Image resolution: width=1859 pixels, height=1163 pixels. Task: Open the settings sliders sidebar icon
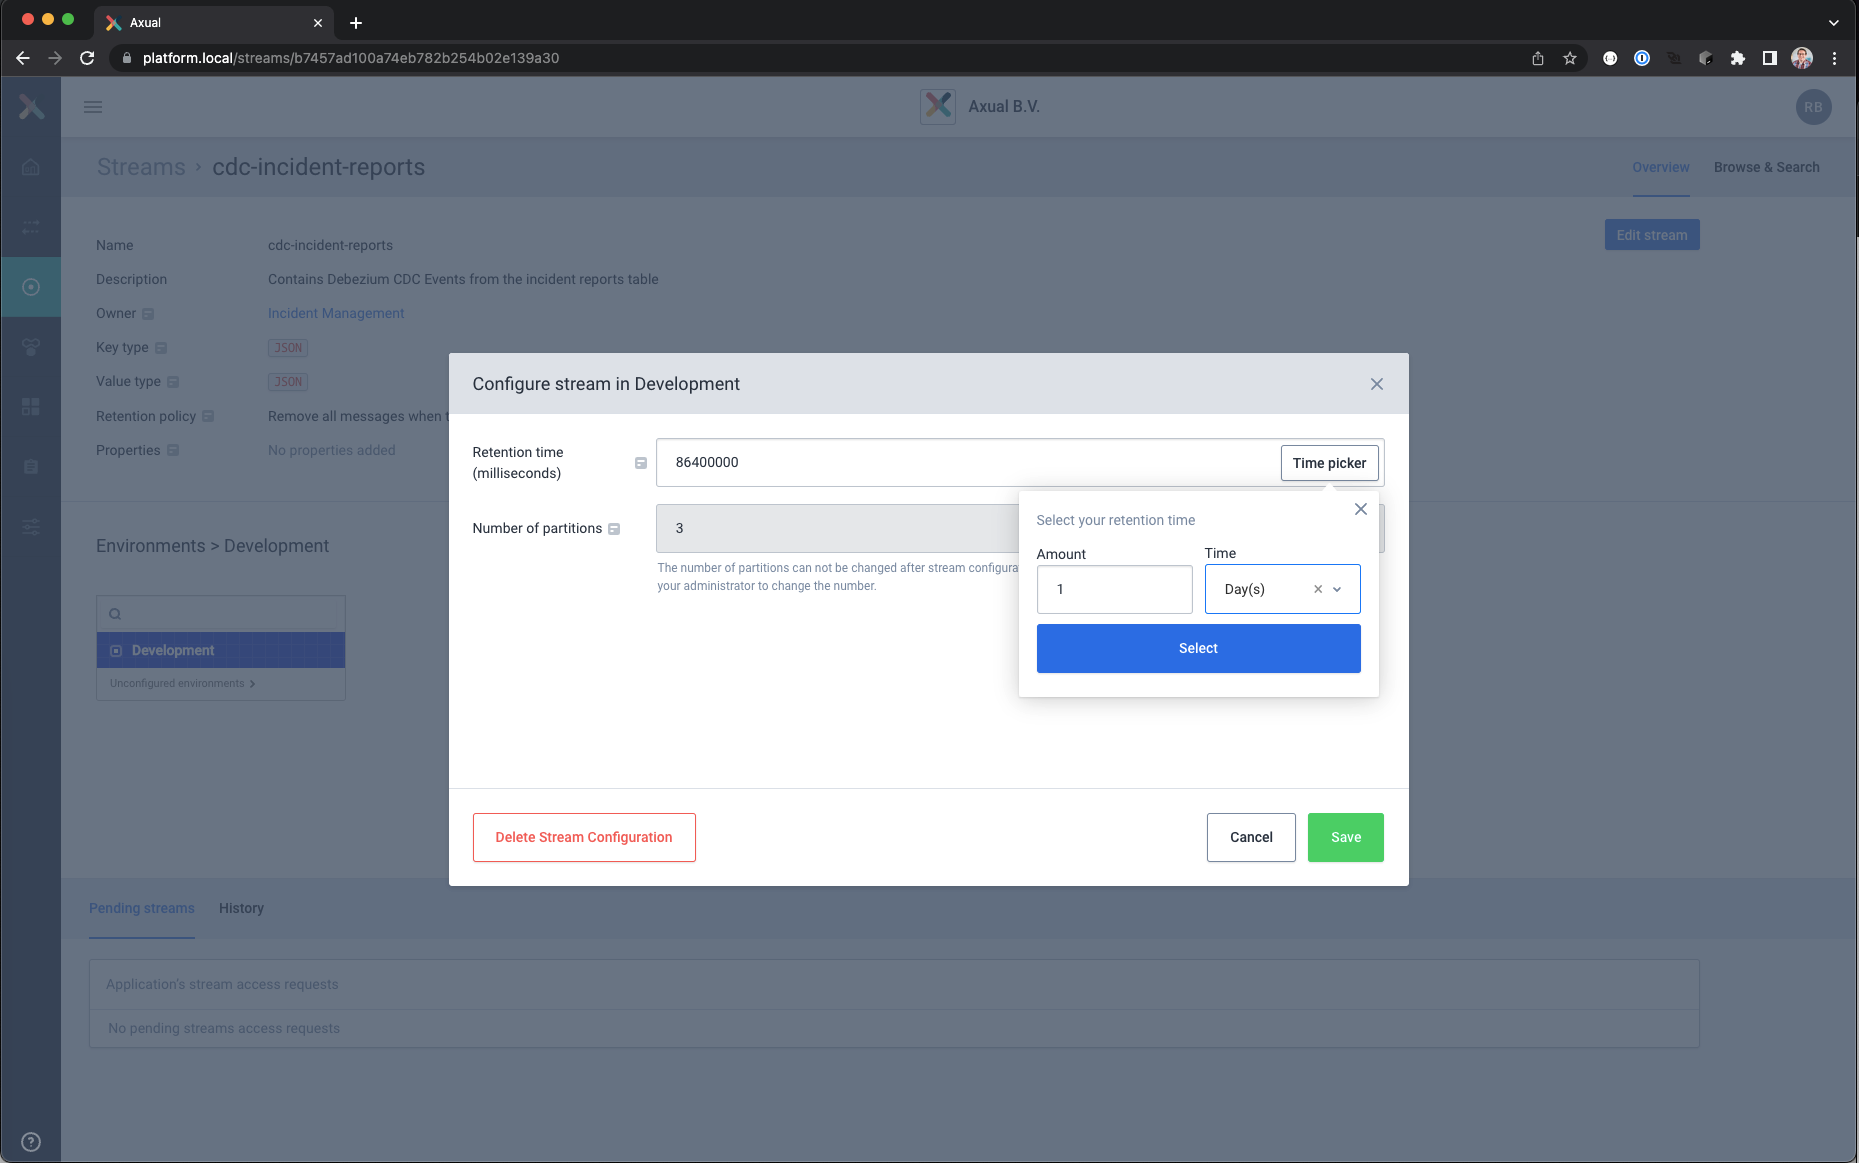[31, 527]
